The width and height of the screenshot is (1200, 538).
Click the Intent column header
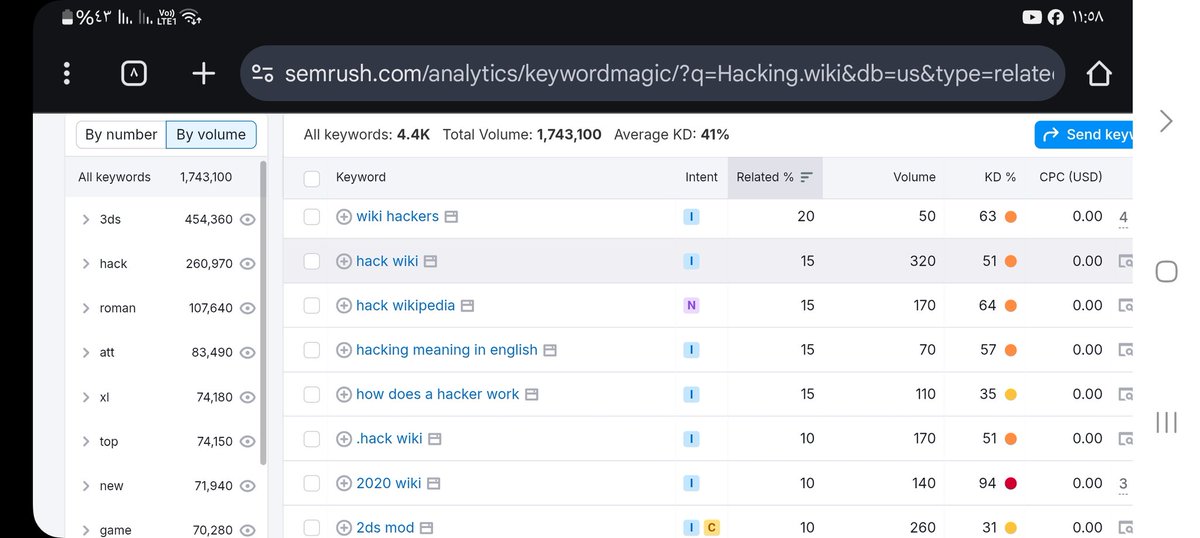pos(701,177)
